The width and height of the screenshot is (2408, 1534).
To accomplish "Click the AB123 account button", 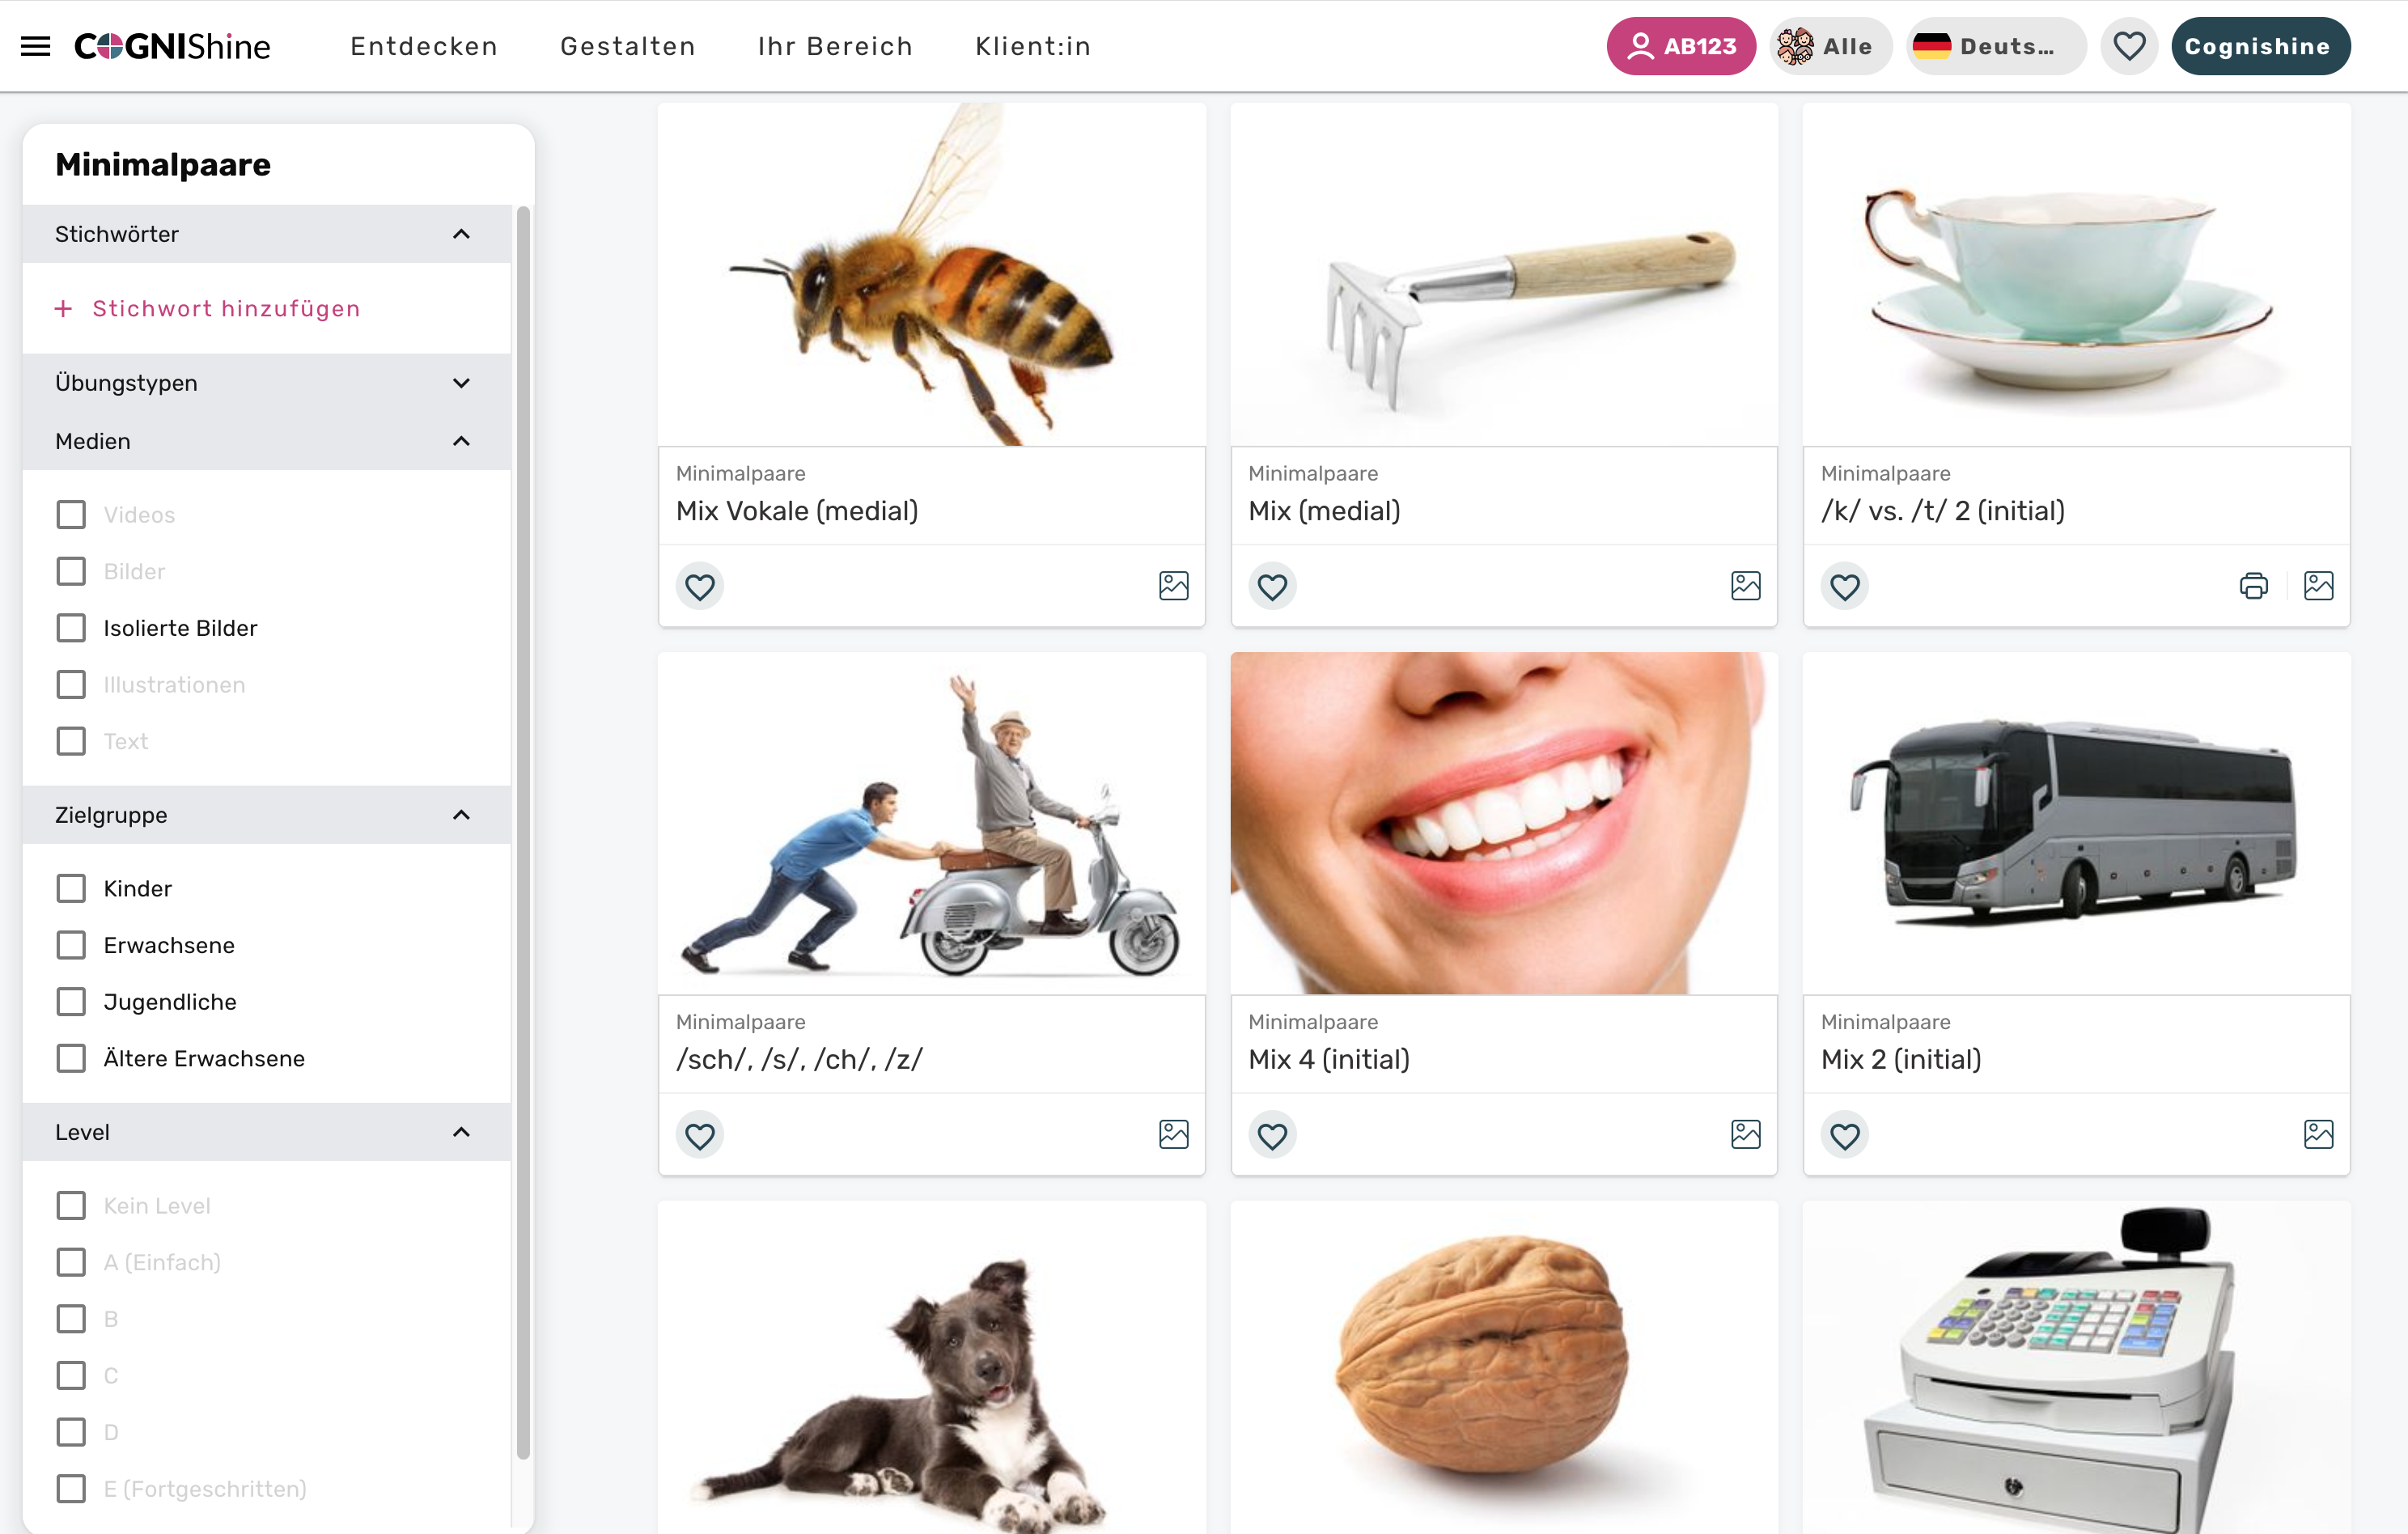I will [x=1681, y=46].
